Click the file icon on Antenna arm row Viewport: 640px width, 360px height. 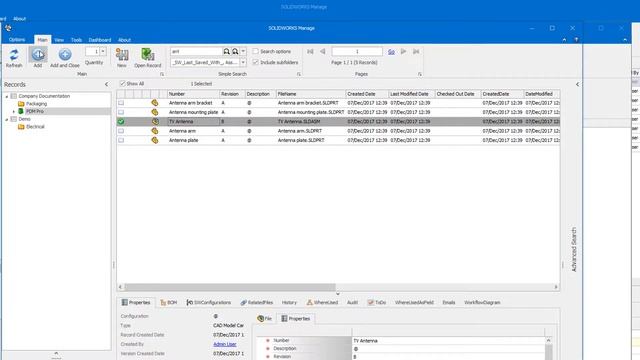pyautogui.click(x=155, y=131)
